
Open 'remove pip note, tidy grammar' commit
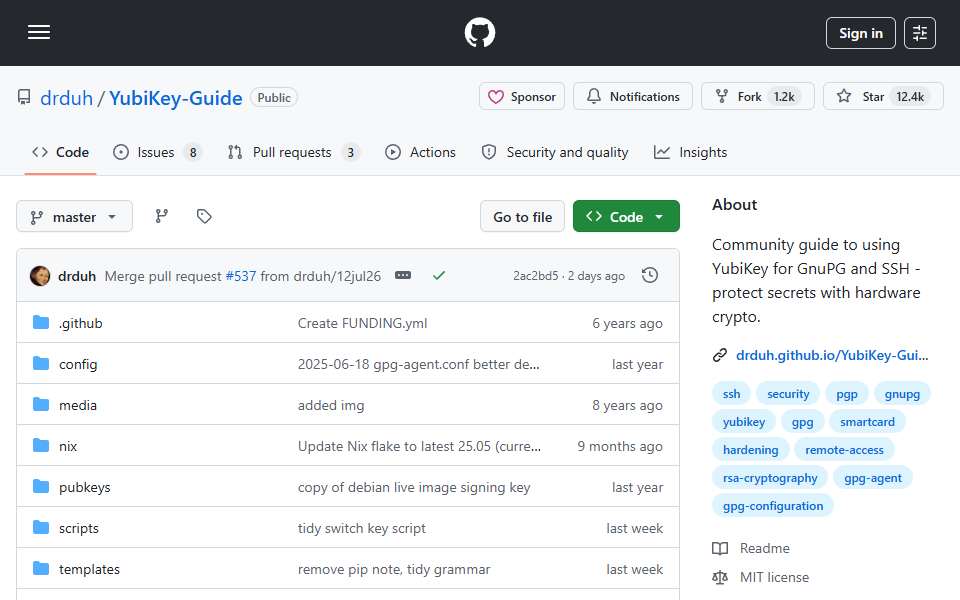(x=394, y=569)
